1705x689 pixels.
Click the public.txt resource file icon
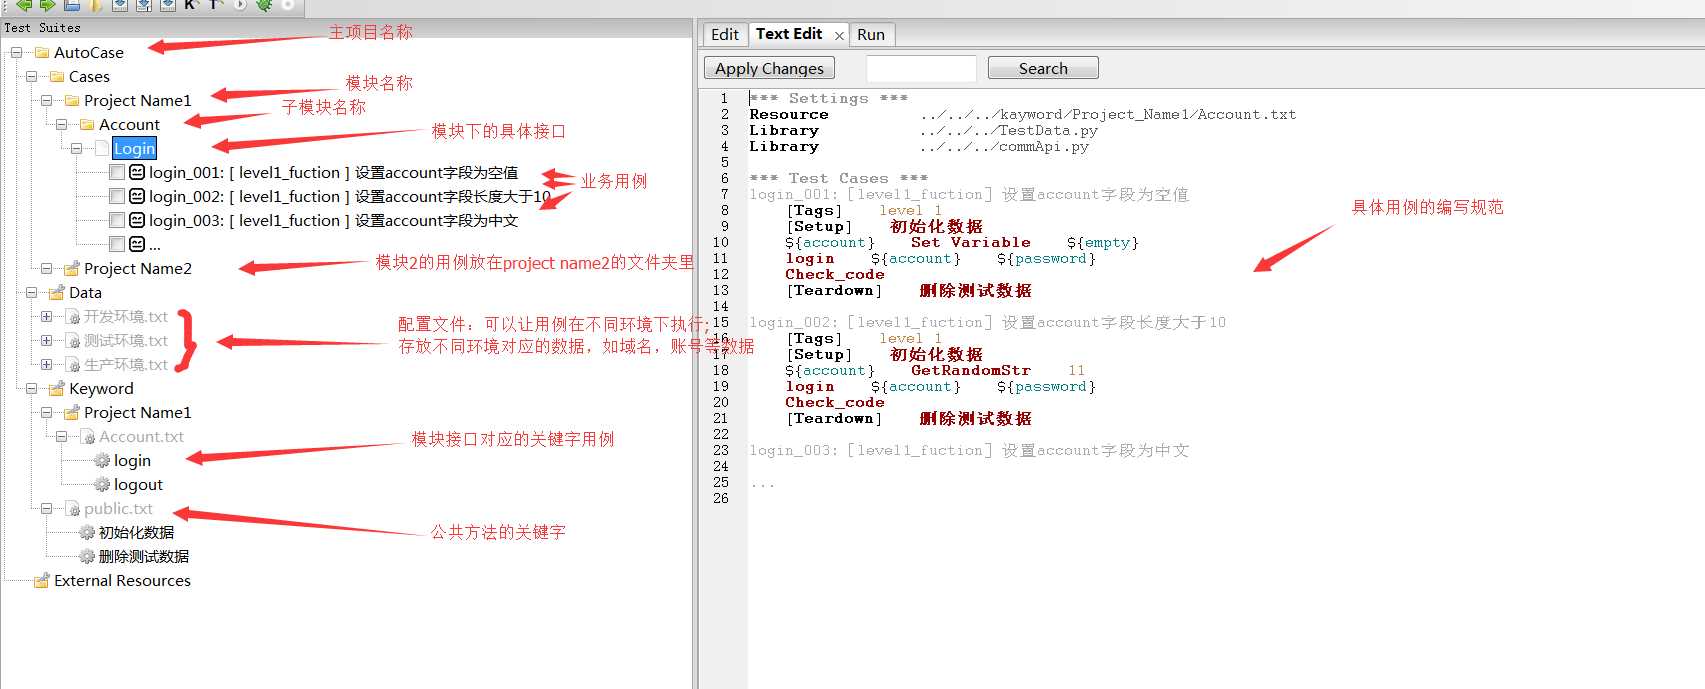[72, 508]
